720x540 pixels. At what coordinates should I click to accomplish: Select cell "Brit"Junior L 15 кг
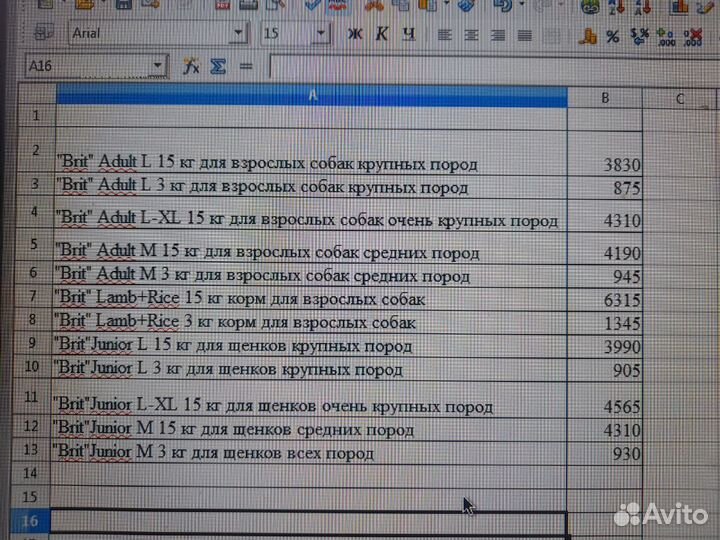[309, 345]
